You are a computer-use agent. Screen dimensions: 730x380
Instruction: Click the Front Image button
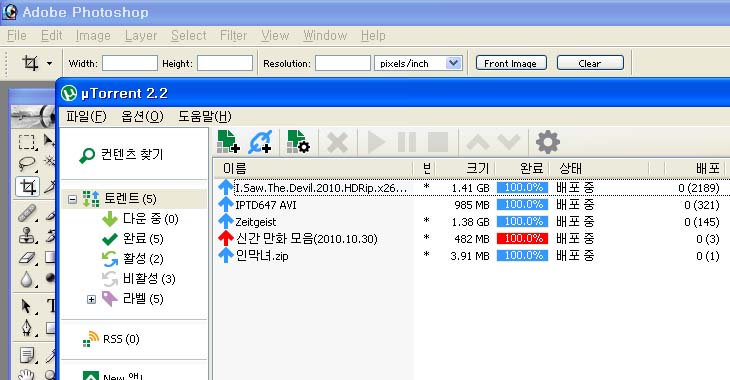click(511, 63)
